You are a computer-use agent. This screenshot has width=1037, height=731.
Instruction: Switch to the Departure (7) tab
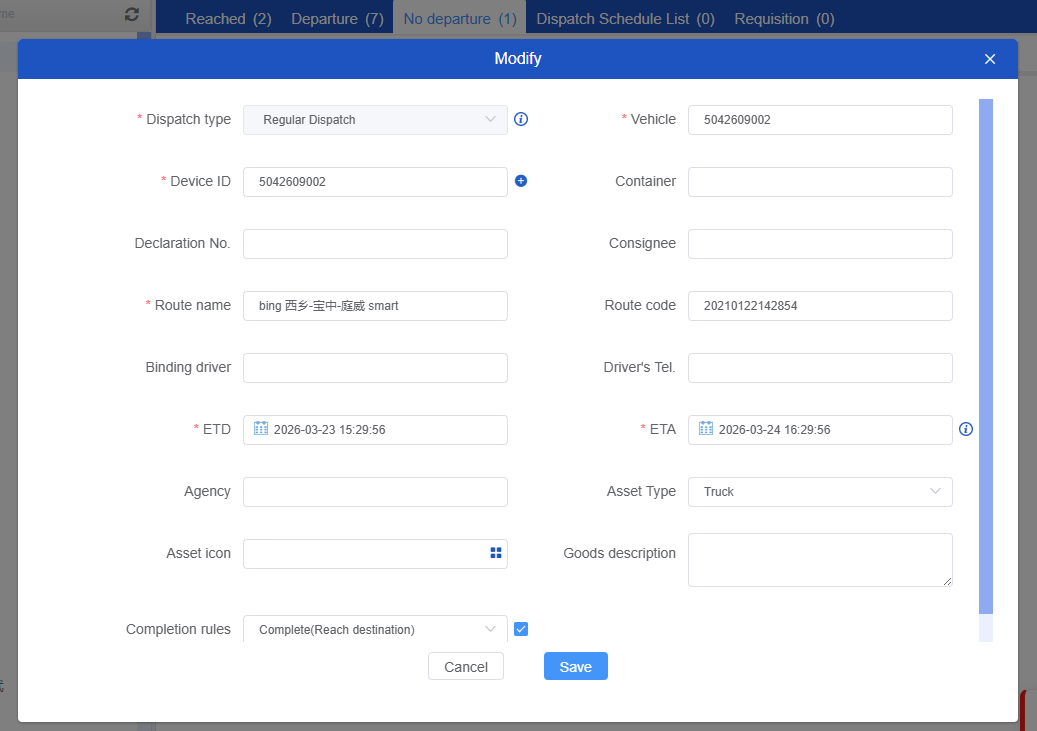coord(337,19)
